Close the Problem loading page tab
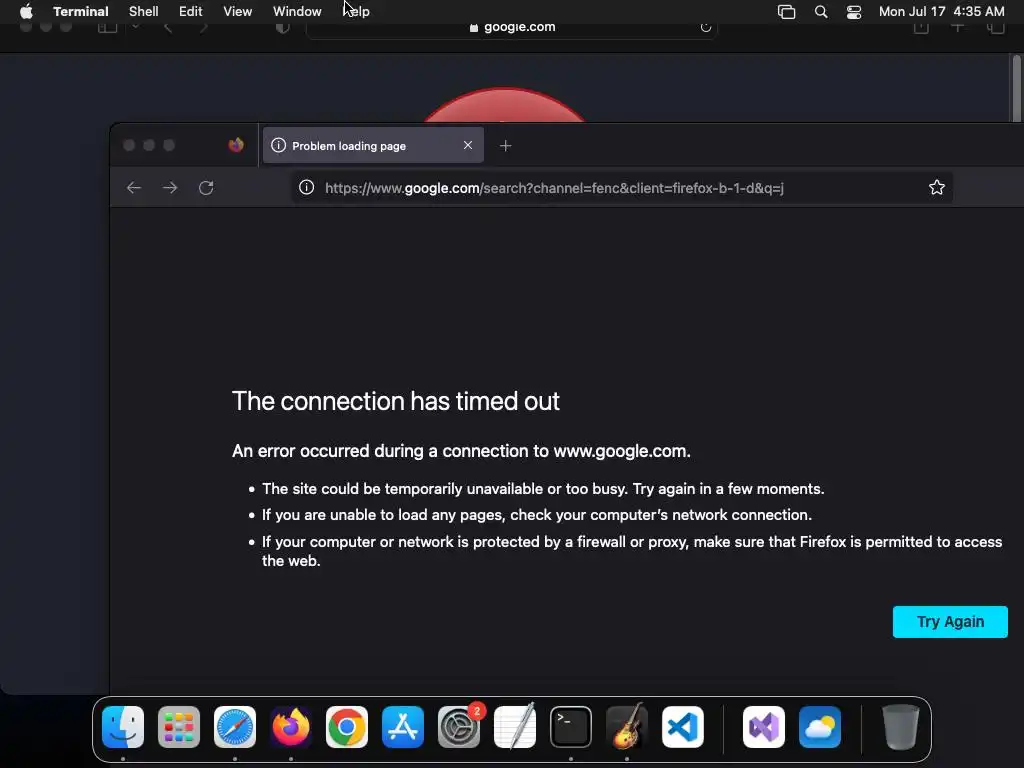 coord(468,145)
